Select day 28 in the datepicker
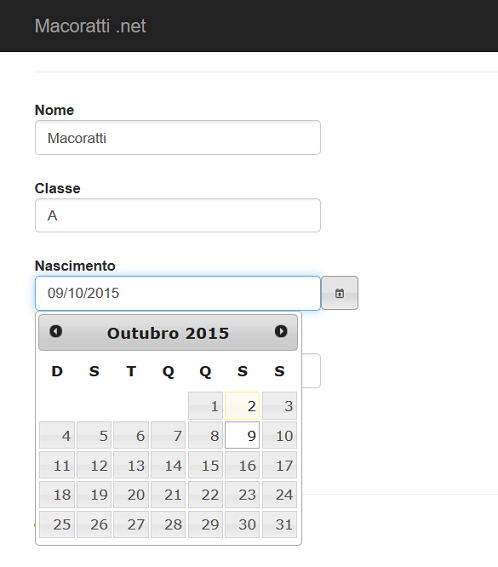Image resolution: width=498 pixels, height=567 pixels. (168, 524)
